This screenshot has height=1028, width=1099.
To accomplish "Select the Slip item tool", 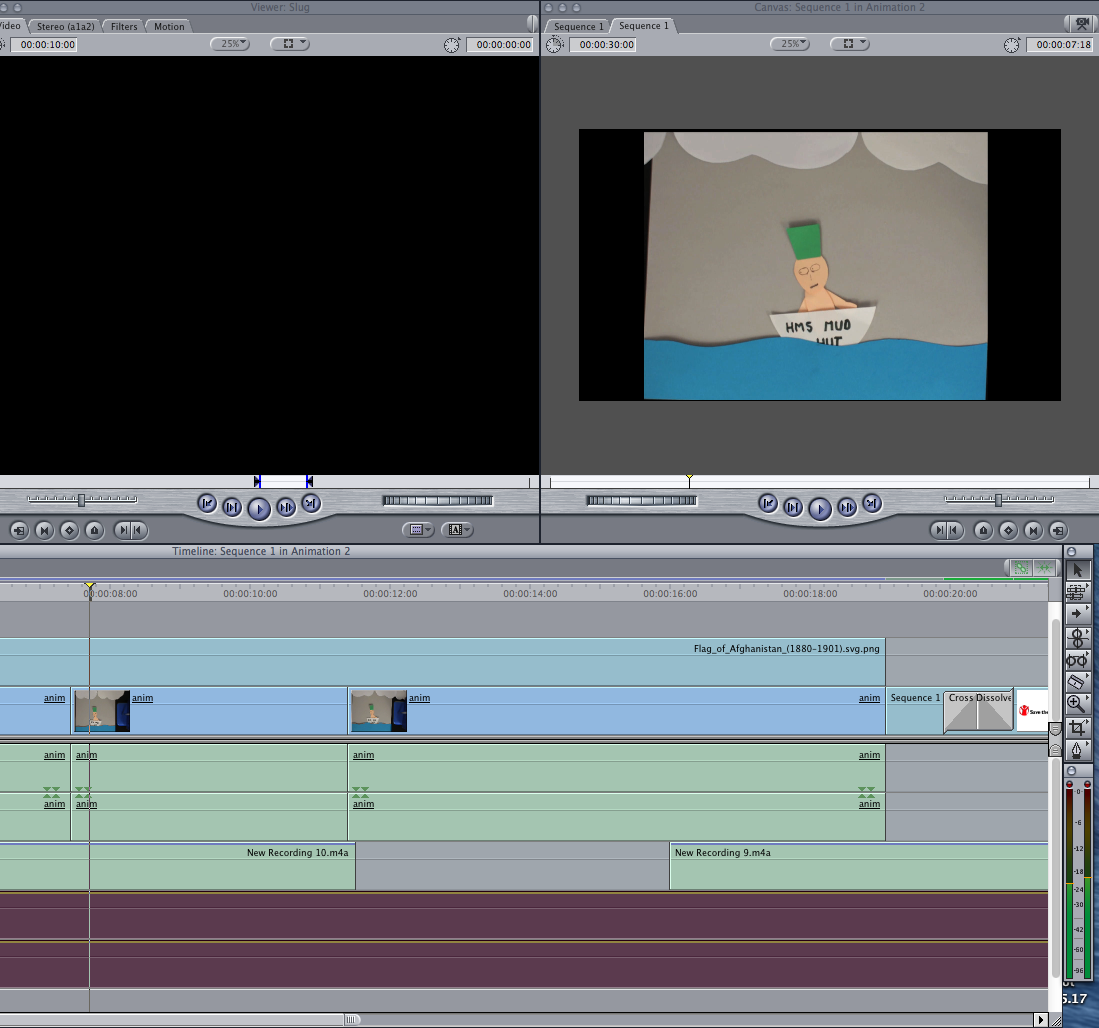I will click(x=1077, y=659).
